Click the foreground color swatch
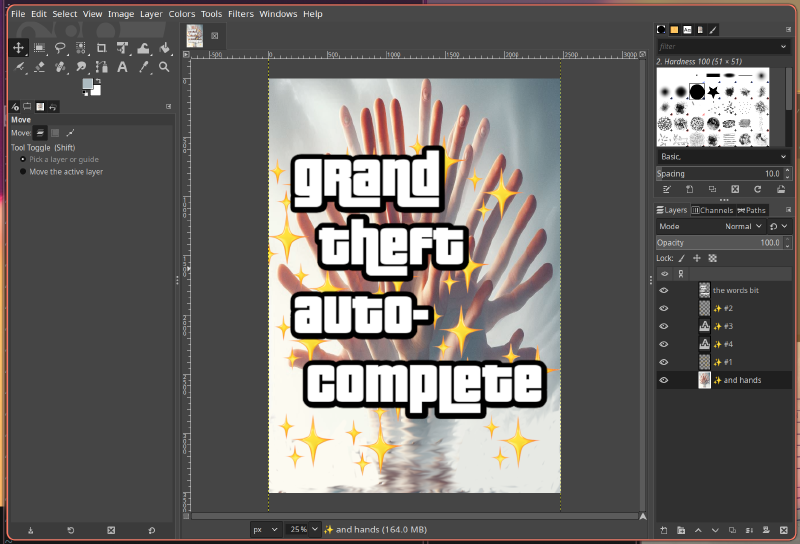The image size is (800, 544). (89, 84)
